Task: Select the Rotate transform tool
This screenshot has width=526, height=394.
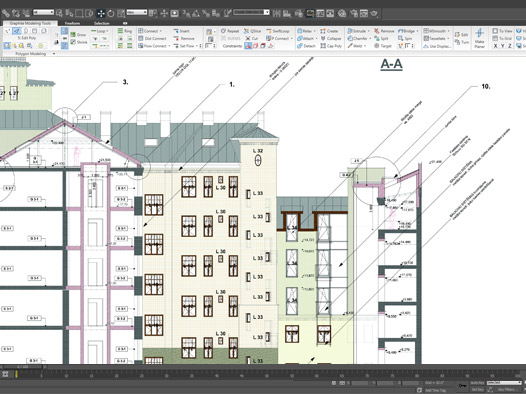Action: (111, 13)
